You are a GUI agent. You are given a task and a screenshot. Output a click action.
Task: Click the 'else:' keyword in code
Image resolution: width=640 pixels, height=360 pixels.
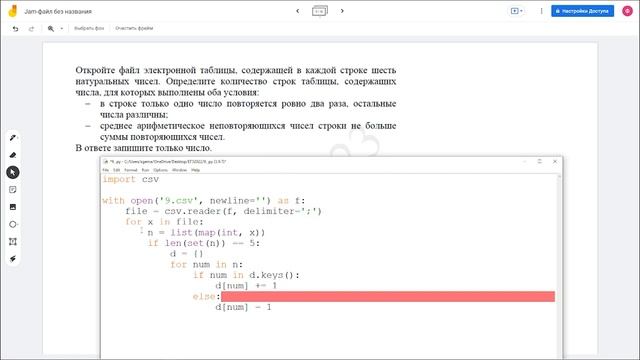(x=207, y=296)
